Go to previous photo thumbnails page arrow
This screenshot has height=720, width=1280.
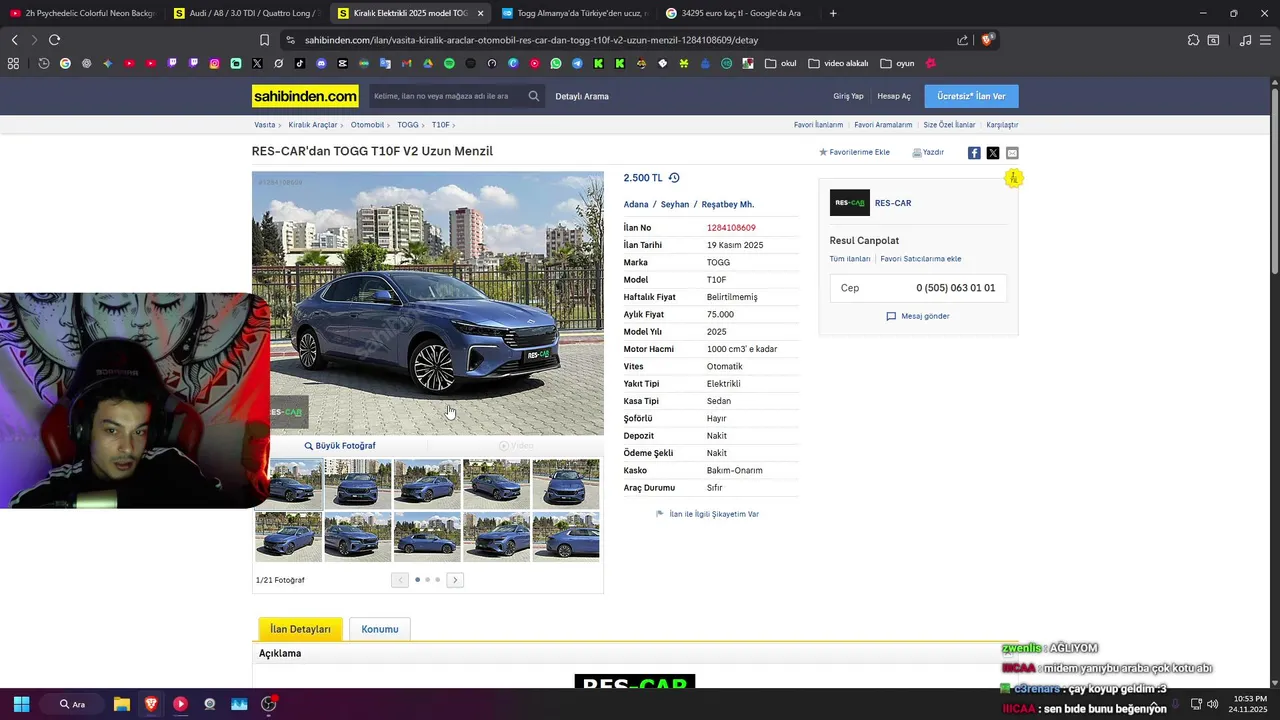pyautogui.click(x=400, y=580)
